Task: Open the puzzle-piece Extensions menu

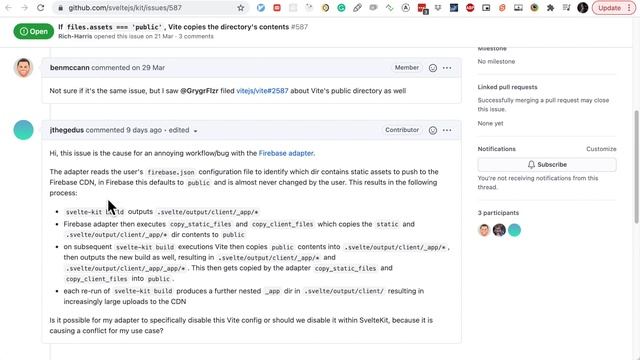Action: (550, 8)
